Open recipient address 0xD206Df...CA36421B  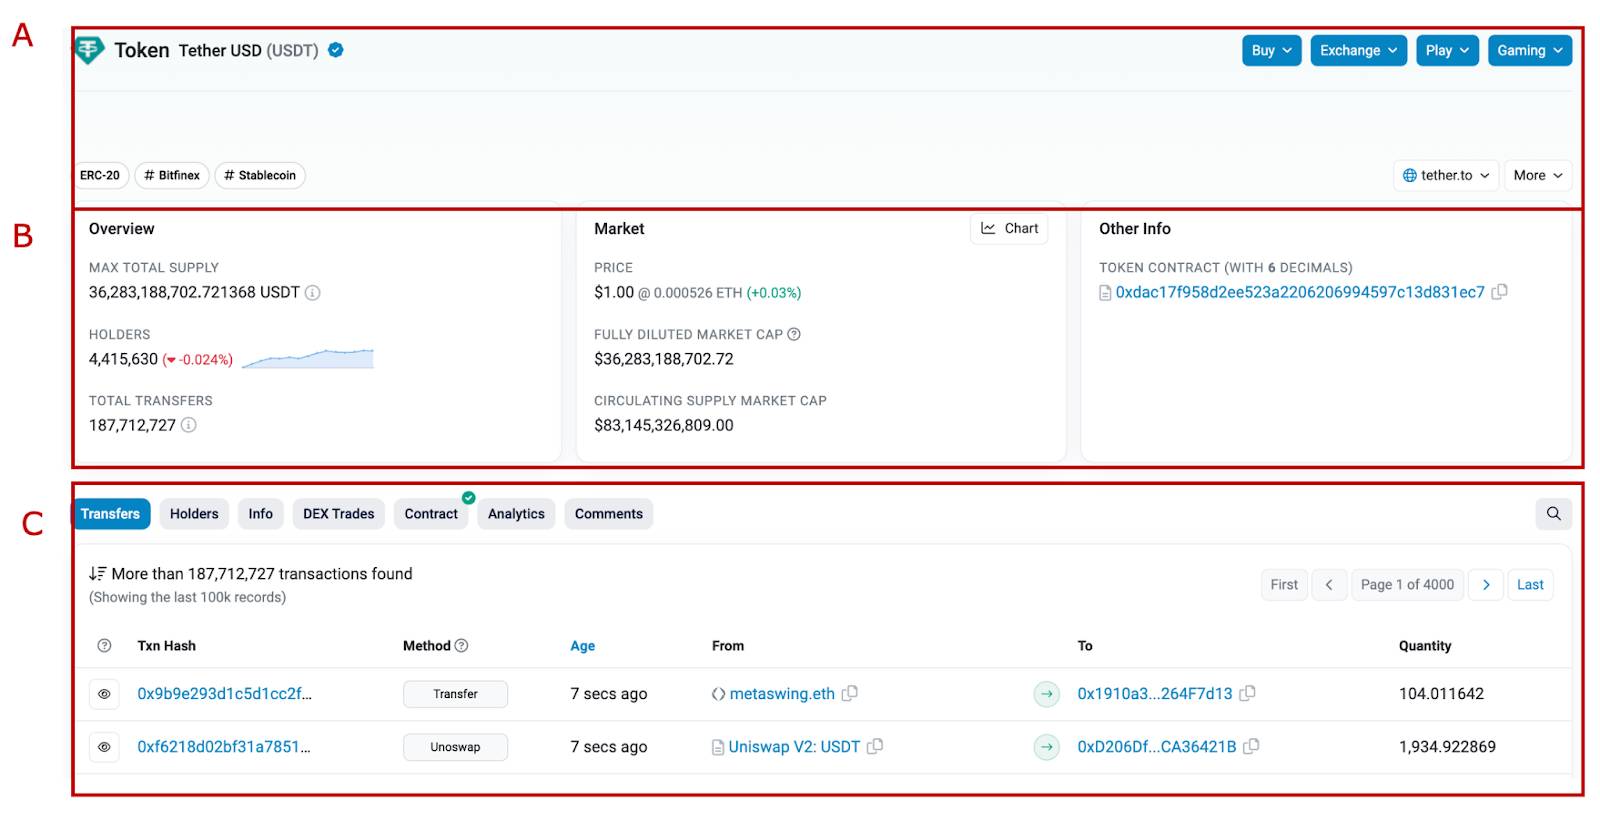1157,746
